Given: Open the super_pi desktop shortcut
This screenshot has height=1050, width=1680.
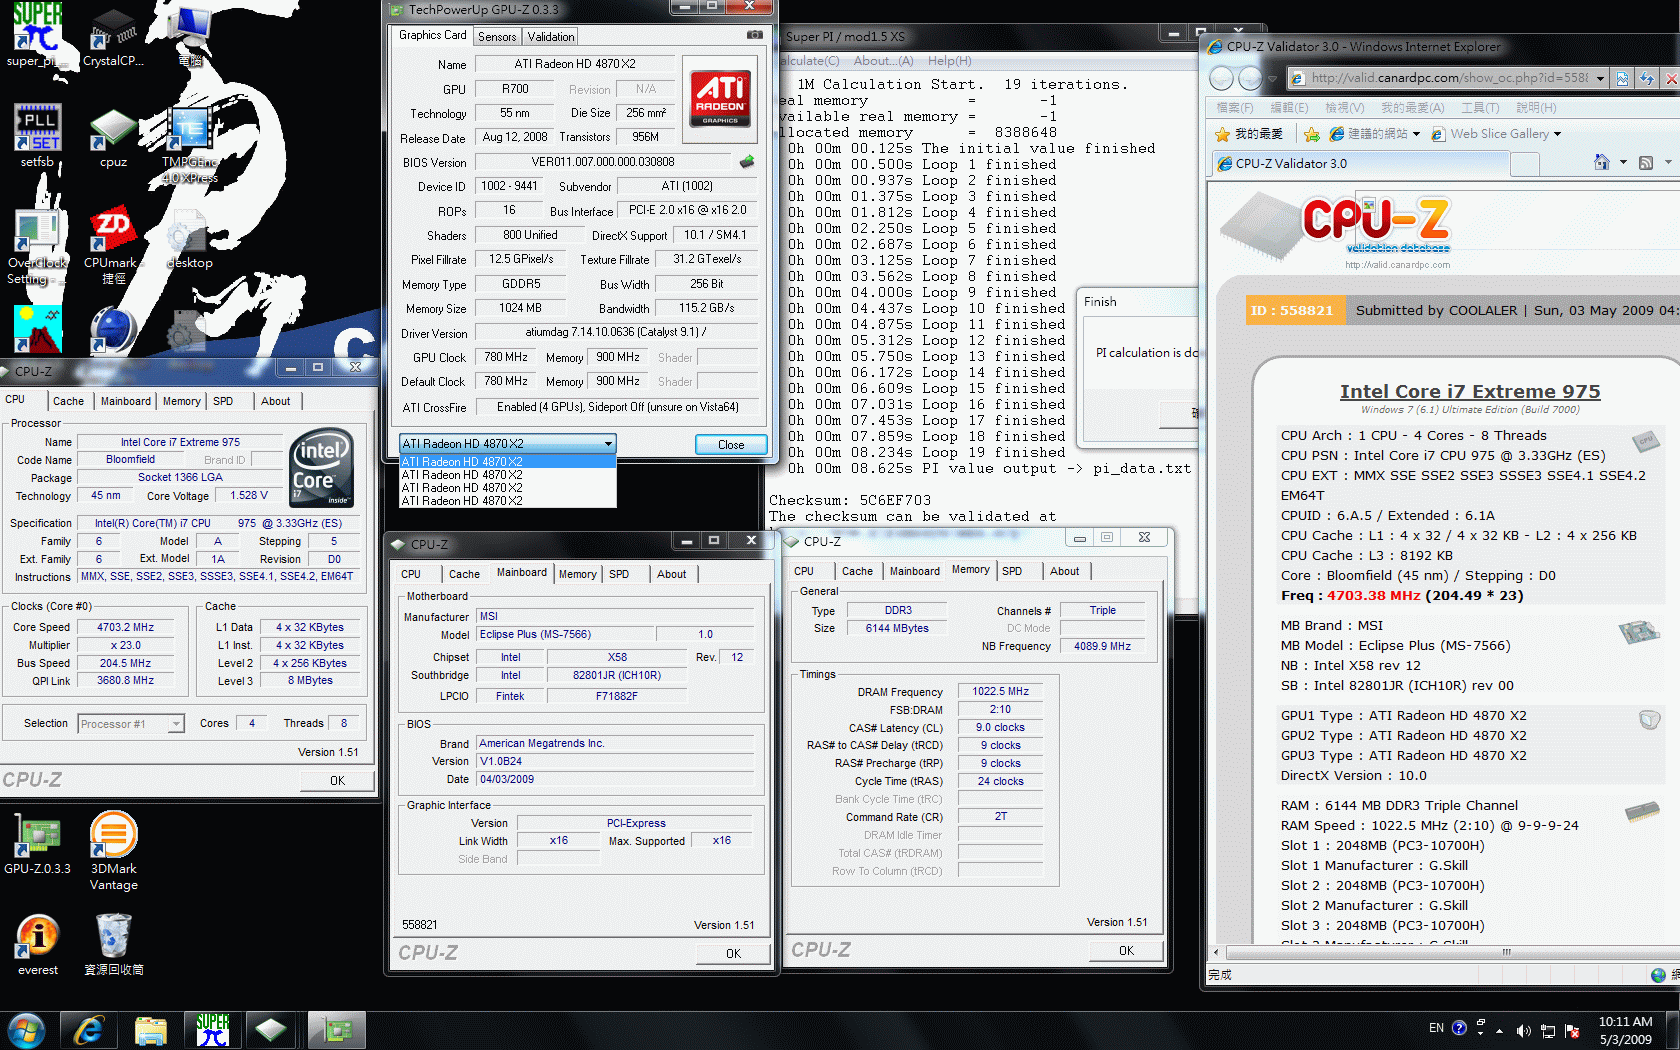Looking at the screenshot, I should tap(37, 35).
